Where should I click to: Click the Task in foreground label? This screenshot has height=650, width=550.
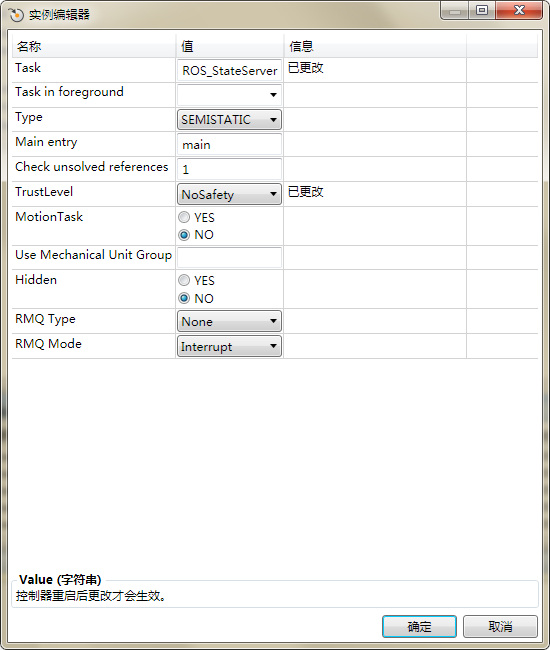click(x=69, y=92)
